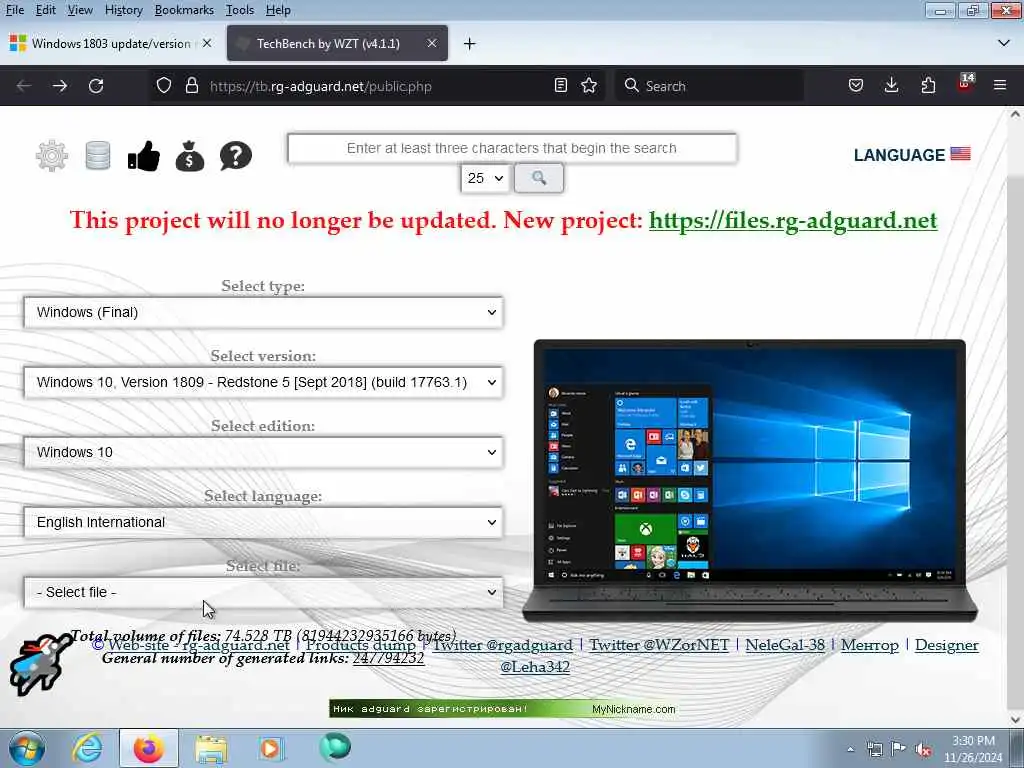Open the History menu
Image resolution: width=1024 pixels, height=768 pixels.
point(123,10)
